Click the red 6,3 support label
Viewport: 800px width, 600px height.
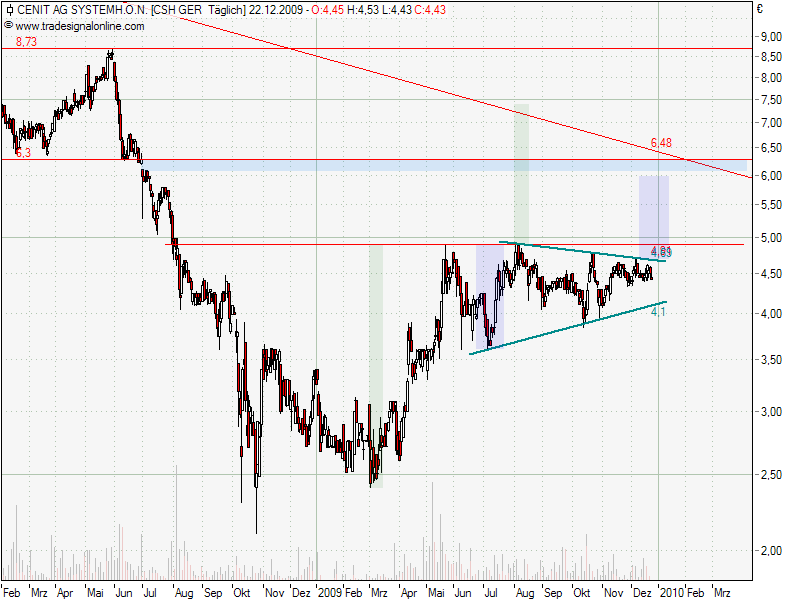pos(23,153)
